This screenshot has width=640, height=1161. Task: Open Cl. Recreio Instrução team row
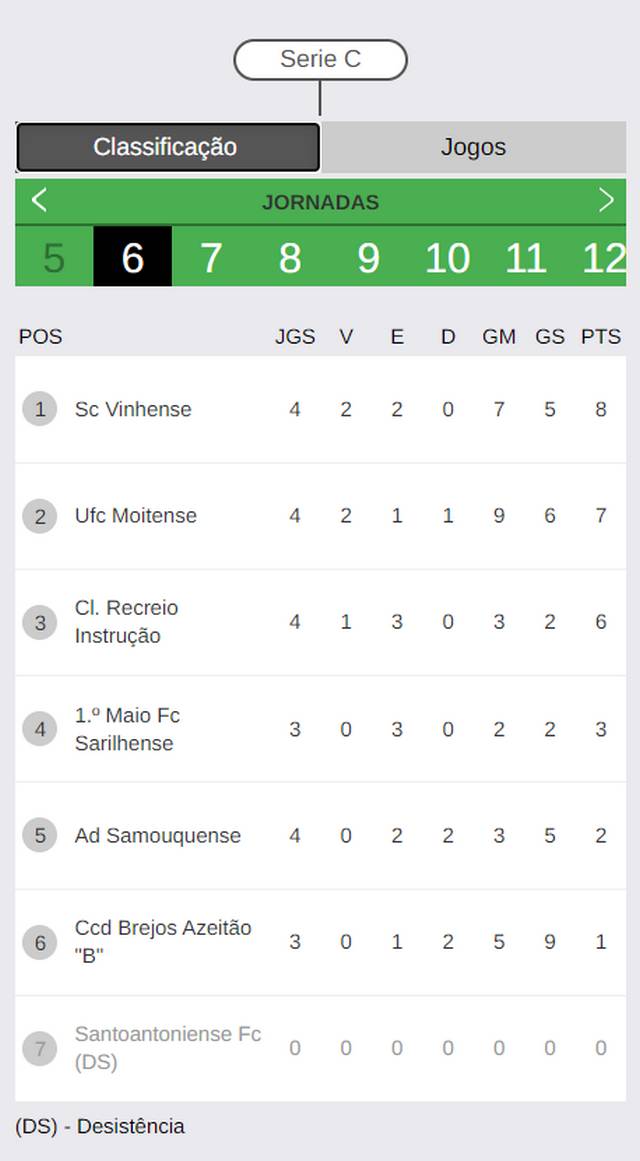tap(320, 622)
